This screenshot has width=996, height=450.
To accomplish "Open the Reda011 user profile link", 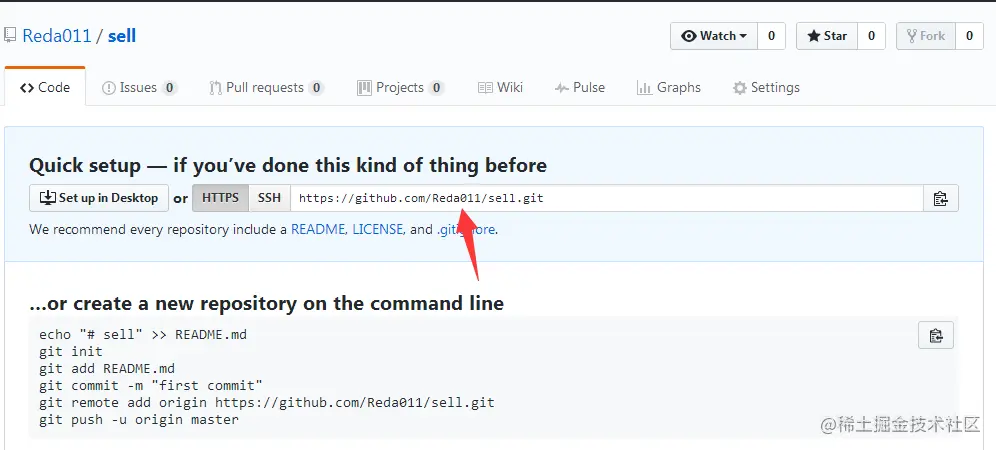I will tap(57, 36).
